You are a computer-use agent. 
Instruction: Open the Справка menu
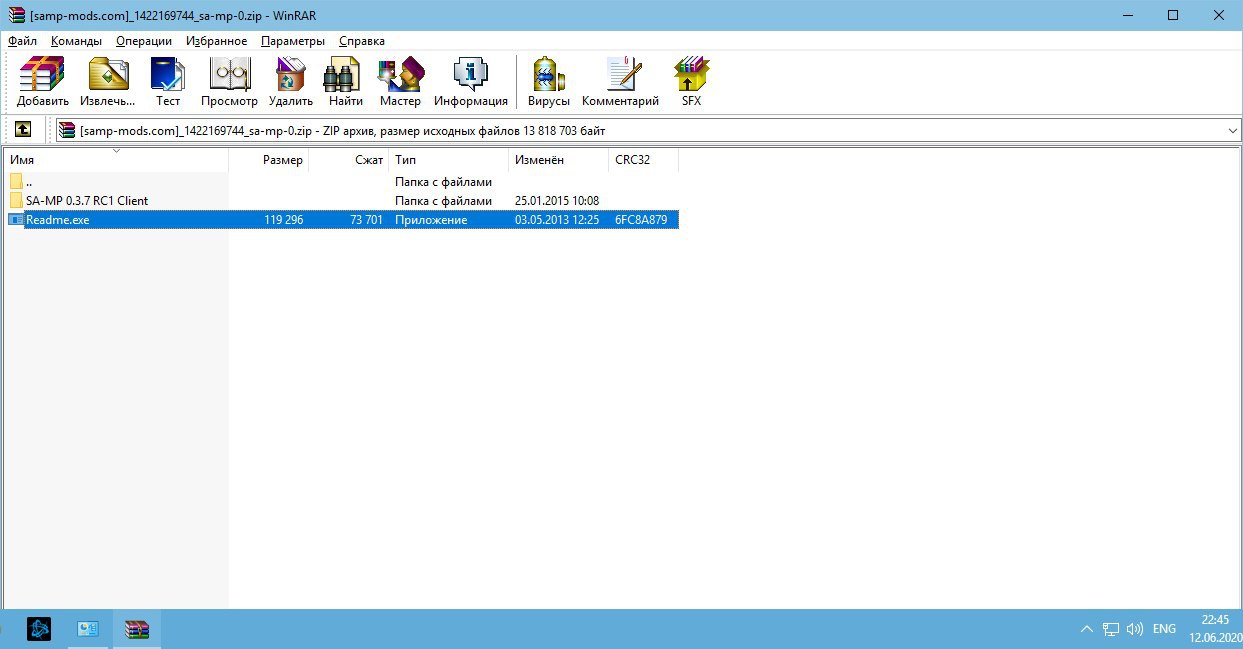(x=362, y=41)
